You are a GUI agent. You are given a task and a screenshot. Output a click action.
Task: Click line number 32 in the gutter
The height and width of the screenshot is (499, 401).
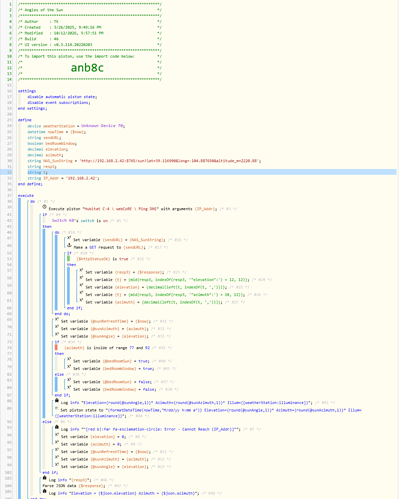coord(10,172)
